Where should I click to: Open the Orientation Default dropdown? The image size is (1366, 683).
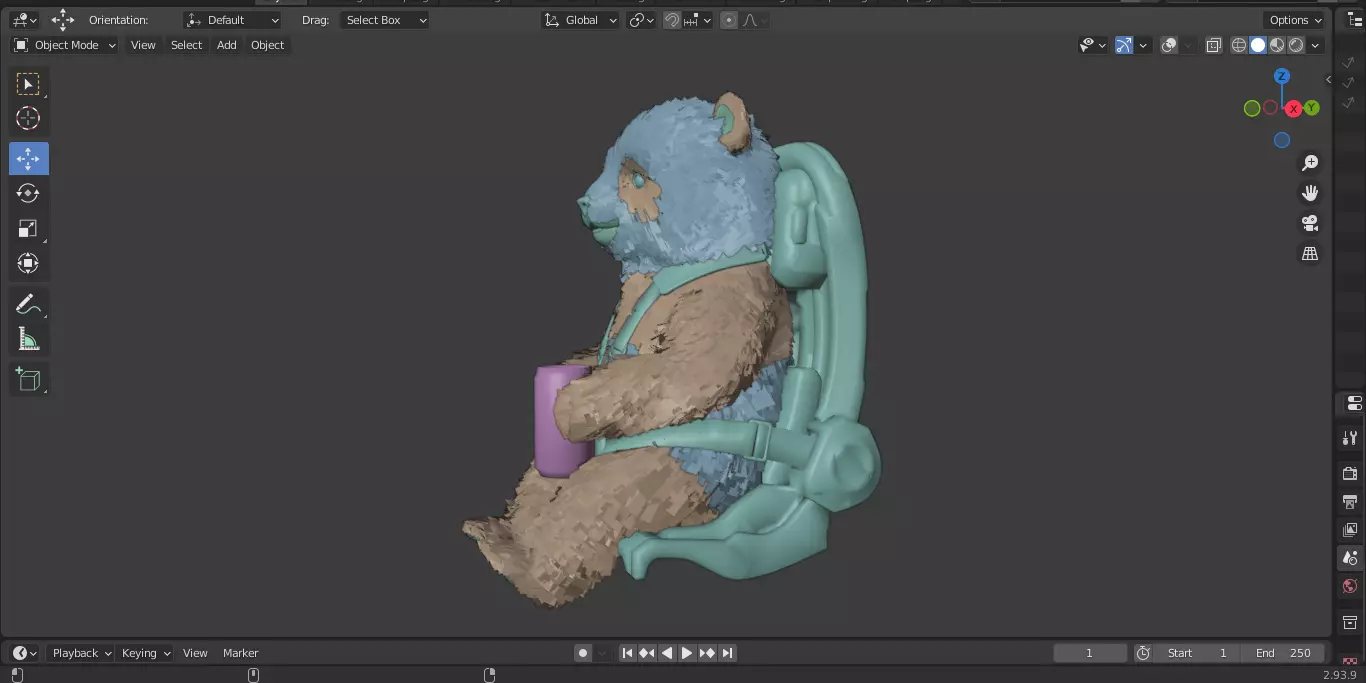tap(233, 20)
